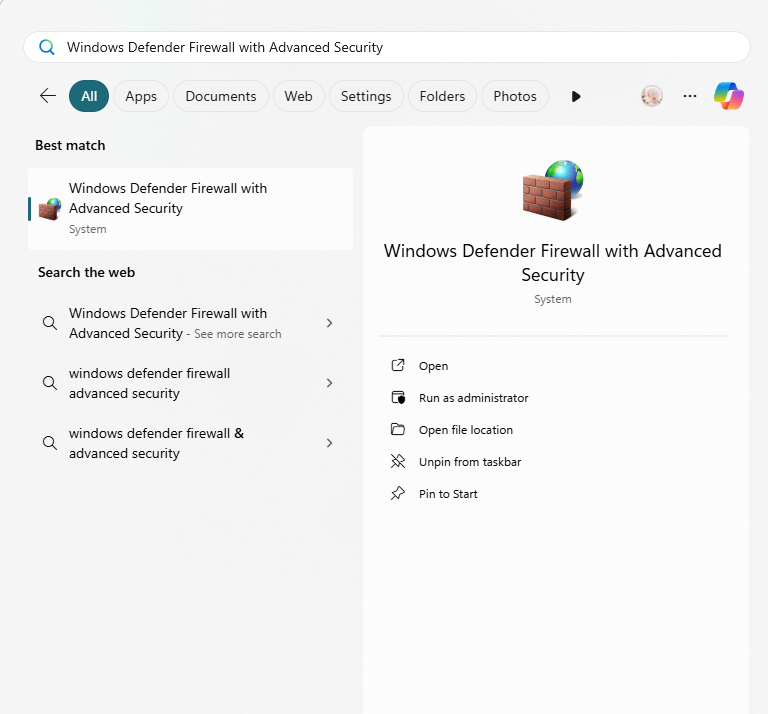The width and height of the screenshot is (768, 714).
Task: Expand chevron for 'windows defender firewall advanced security'
Action: pos(330,383)
